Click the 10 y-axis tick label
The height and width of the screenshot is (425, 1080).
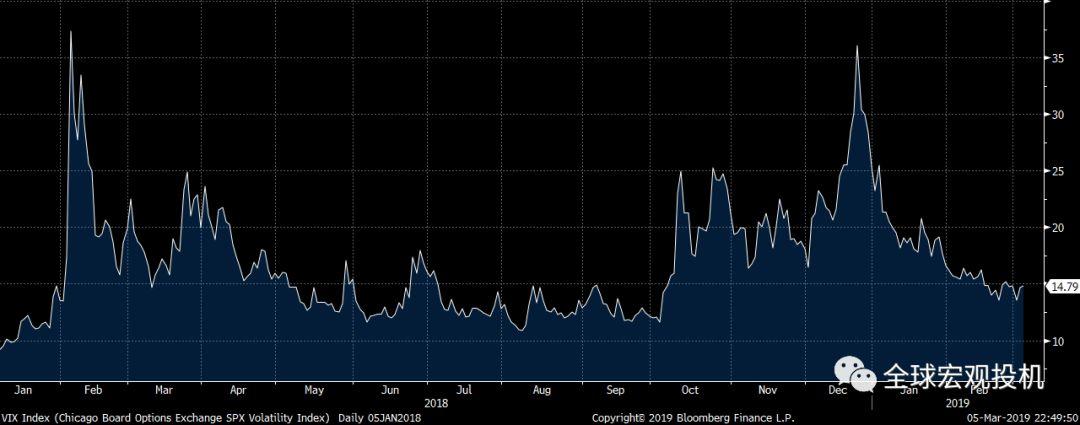[1057, 341]
